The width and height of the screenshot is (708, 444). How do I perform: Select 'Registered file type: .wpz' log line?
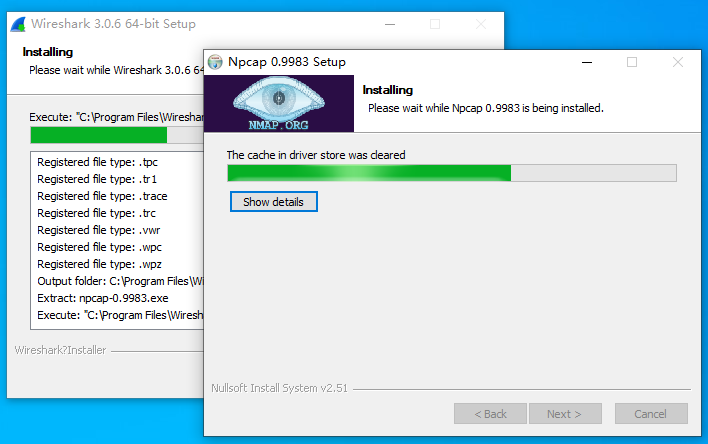coord(99,264)
